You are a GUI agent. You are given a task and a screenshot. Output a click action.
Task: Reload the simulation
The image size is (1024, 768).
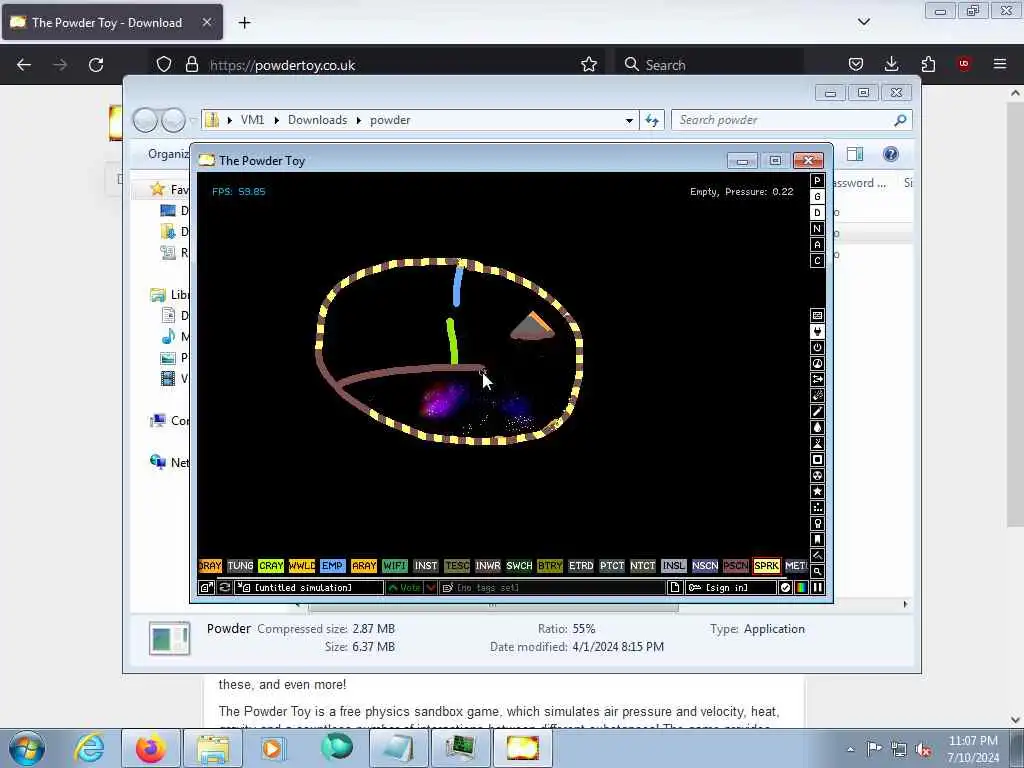click(x=225, y=588)
